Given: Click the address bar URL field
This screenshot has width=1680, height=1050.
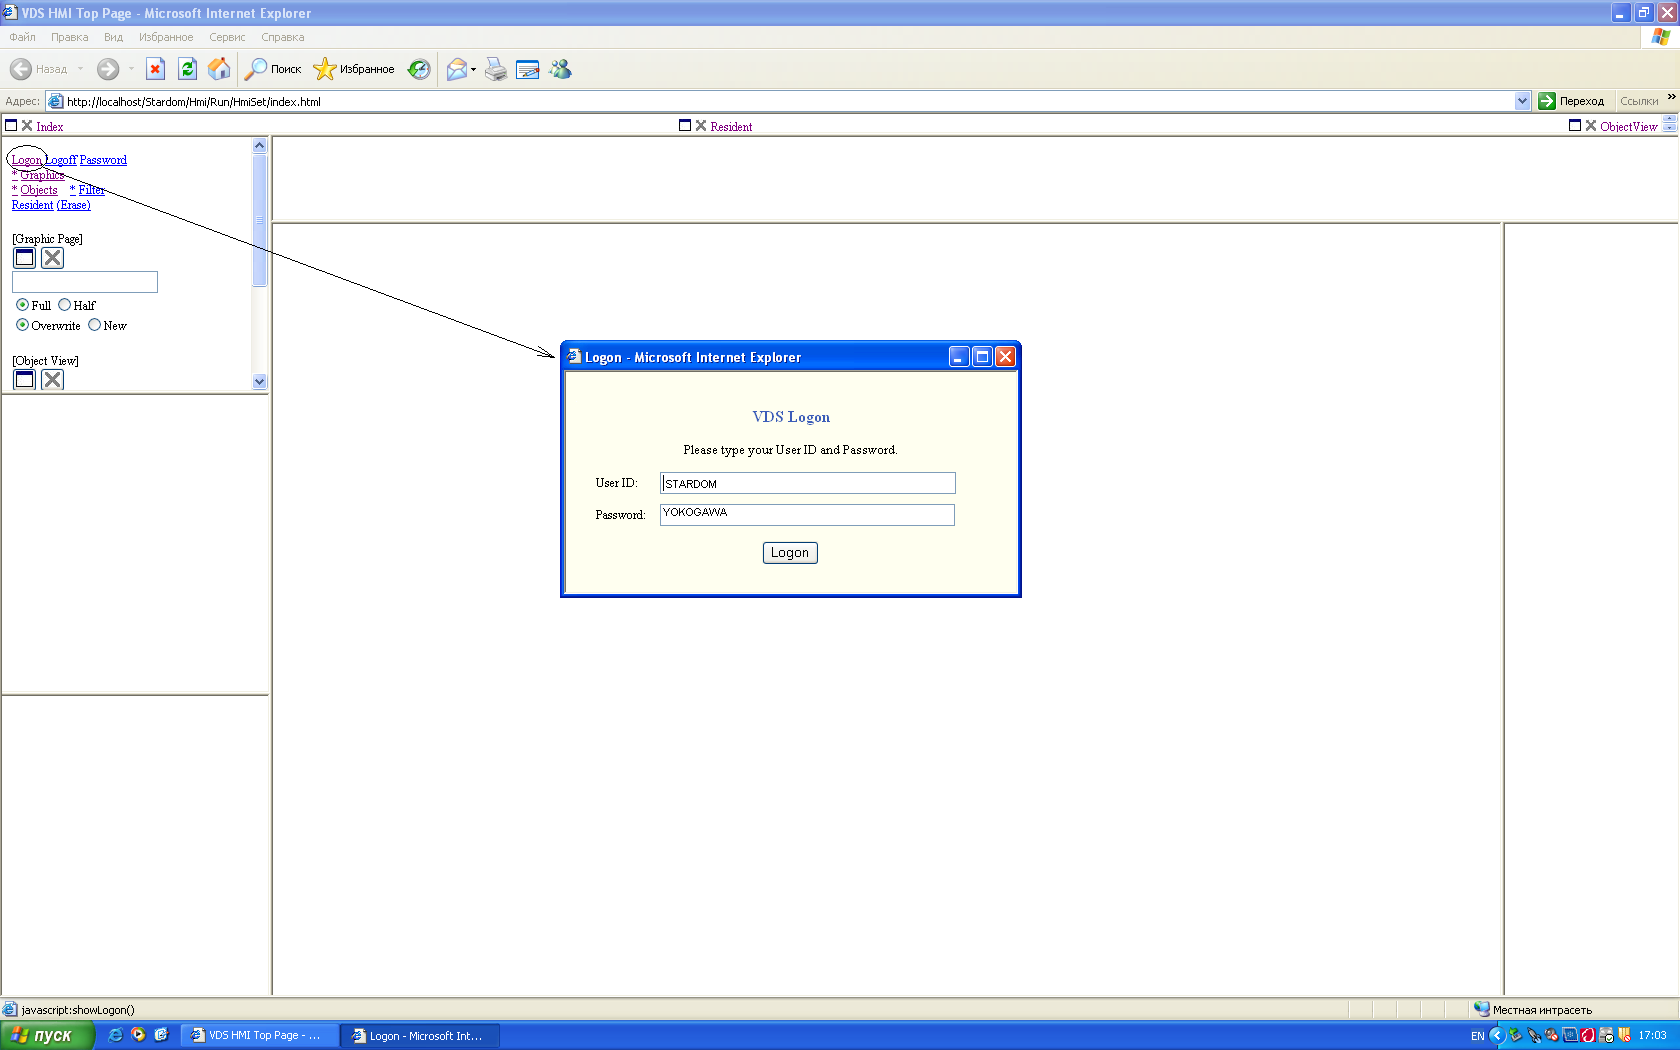Looking at the screenshot, I should 789,101.
